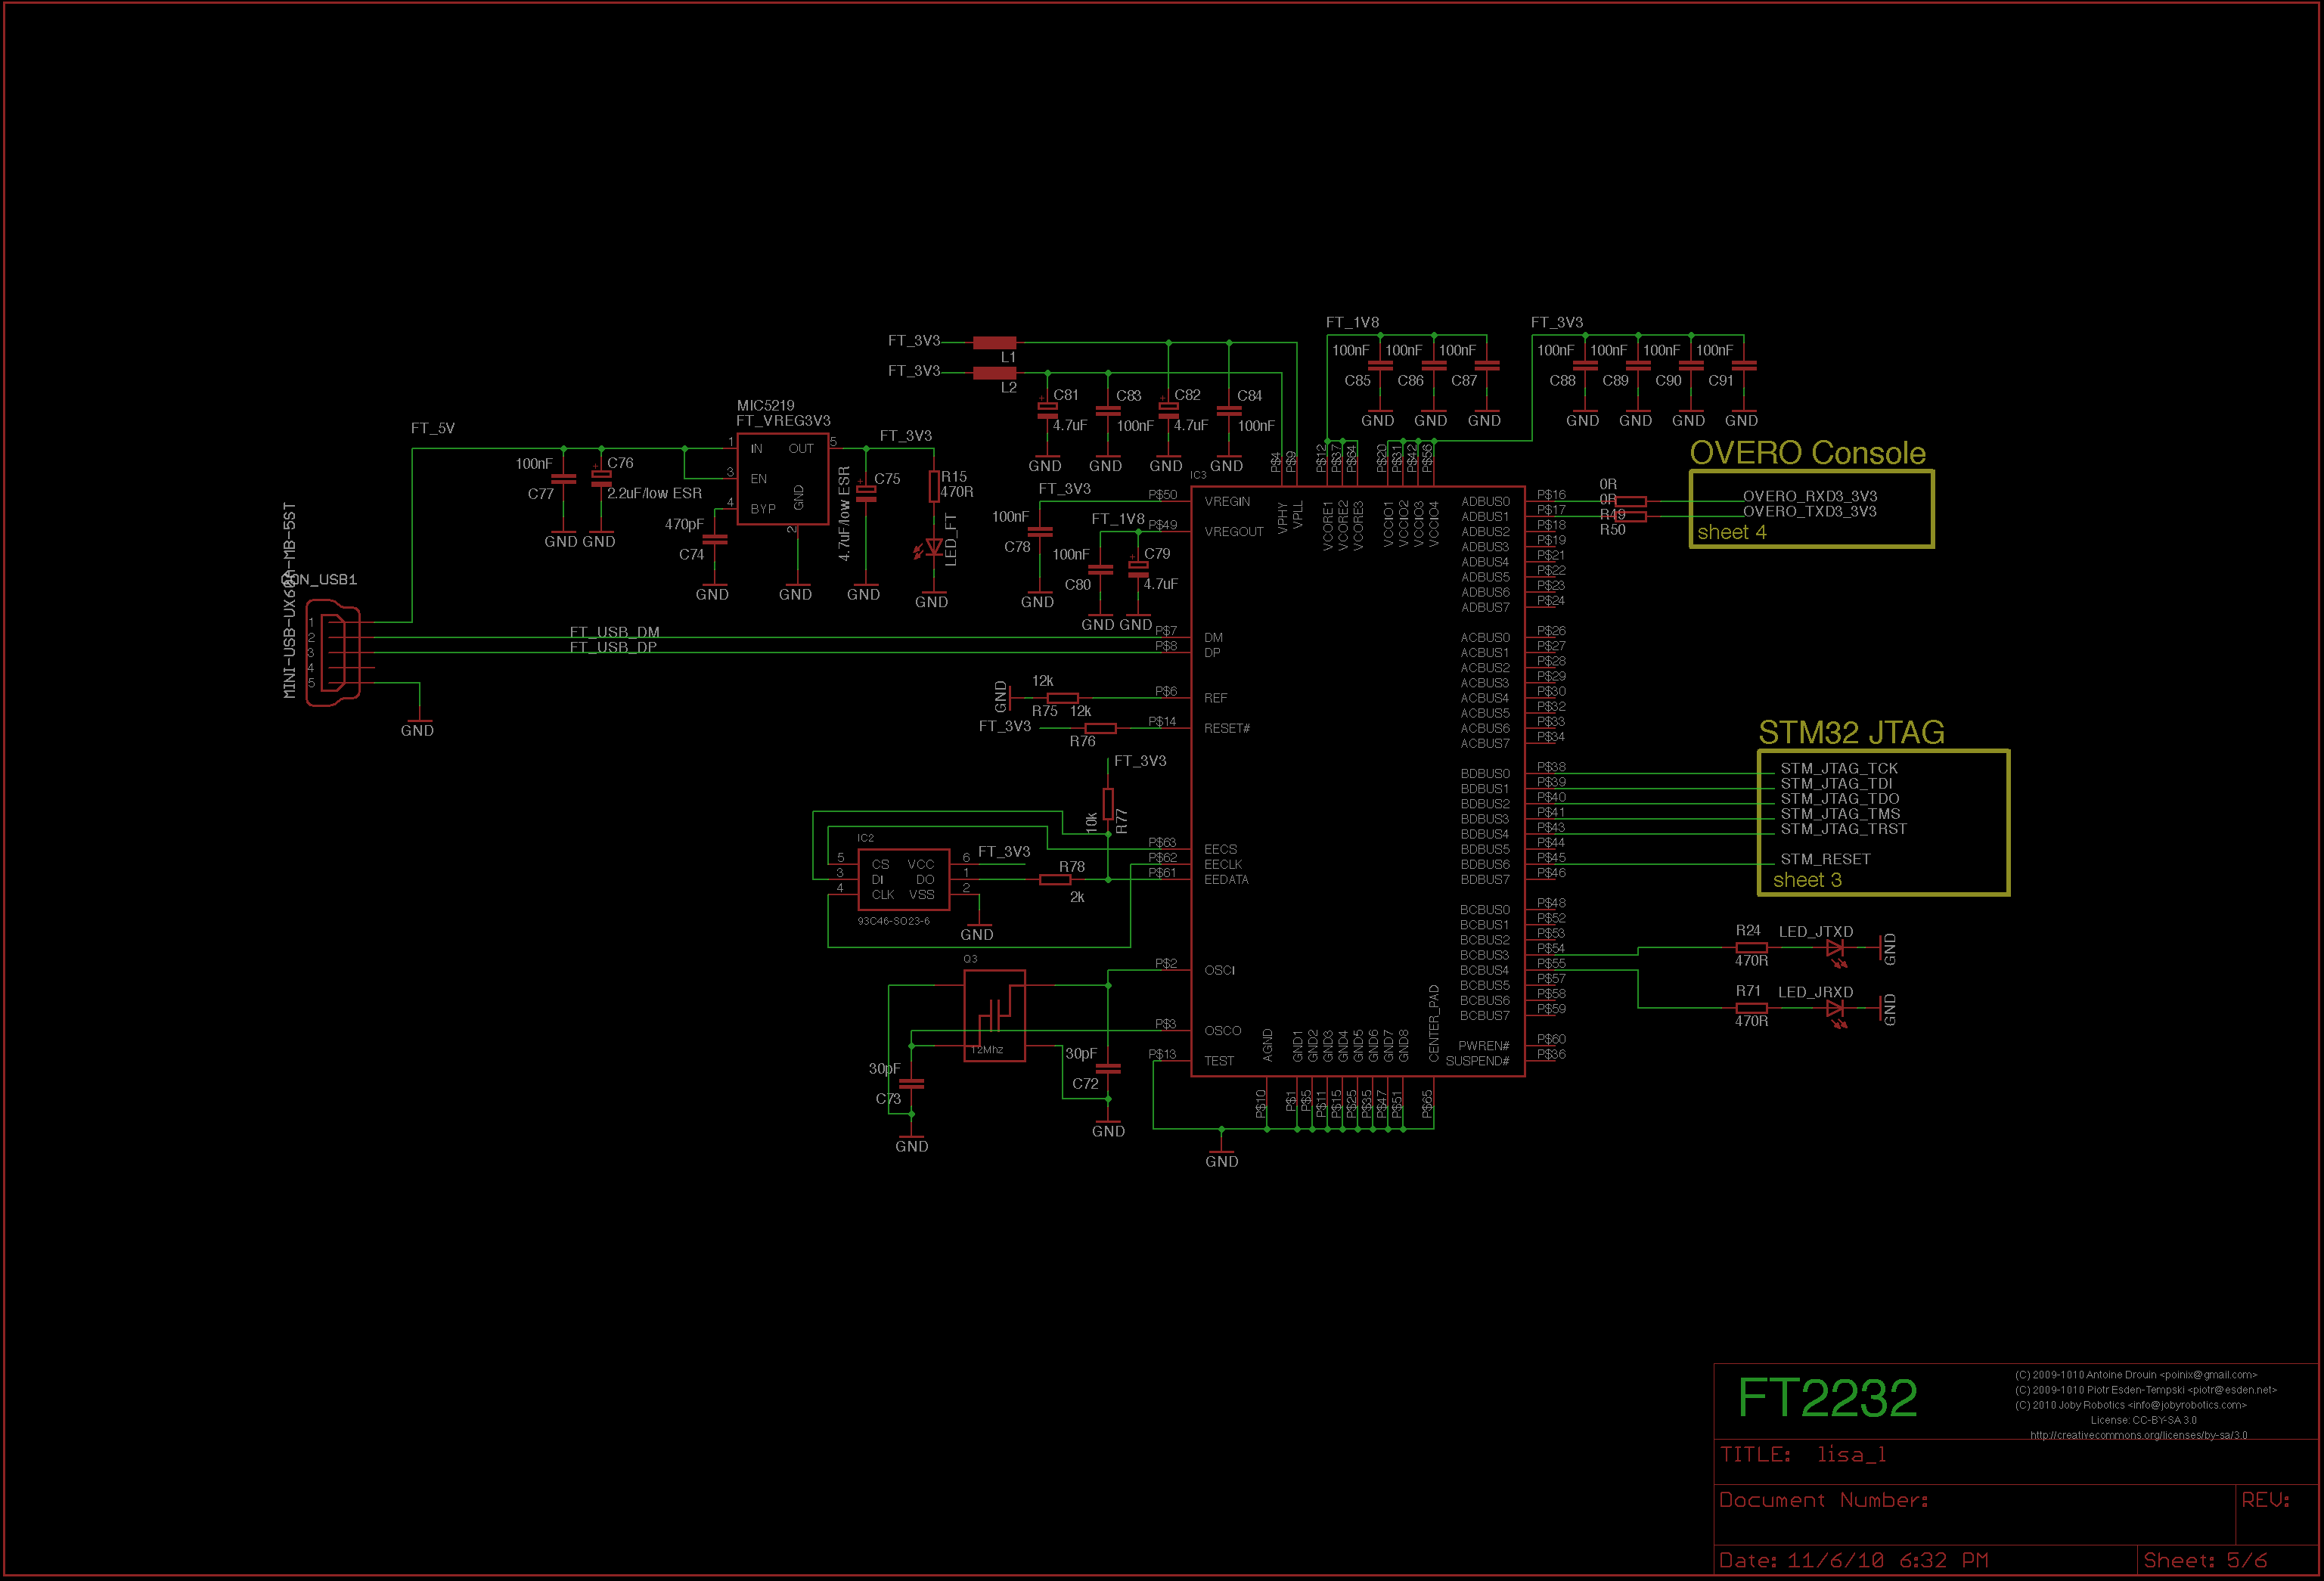Select the VREGIN pin label on IC3
Viewport: 2324px width, 1581px height.
(x=1227, y=502)
